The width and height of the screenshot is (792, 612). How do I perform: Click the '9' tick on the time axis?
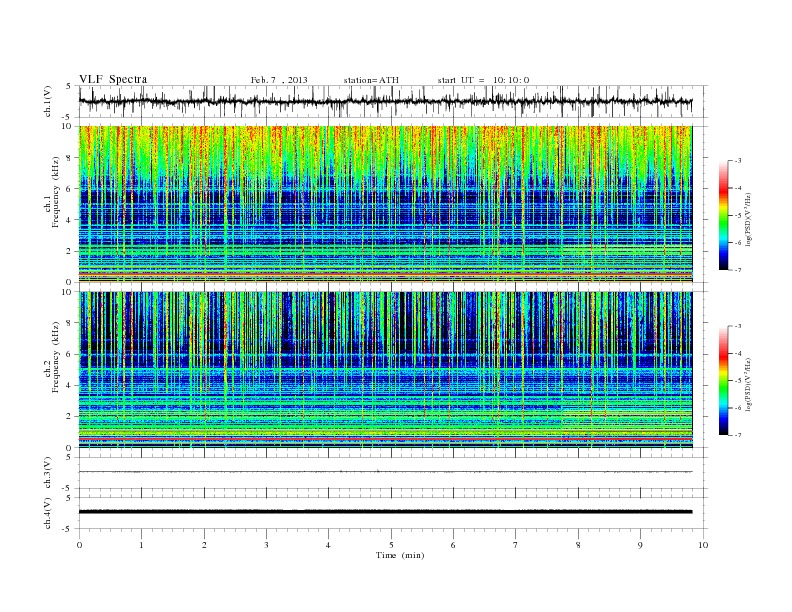pyautogui.click(x=640, y=545)
